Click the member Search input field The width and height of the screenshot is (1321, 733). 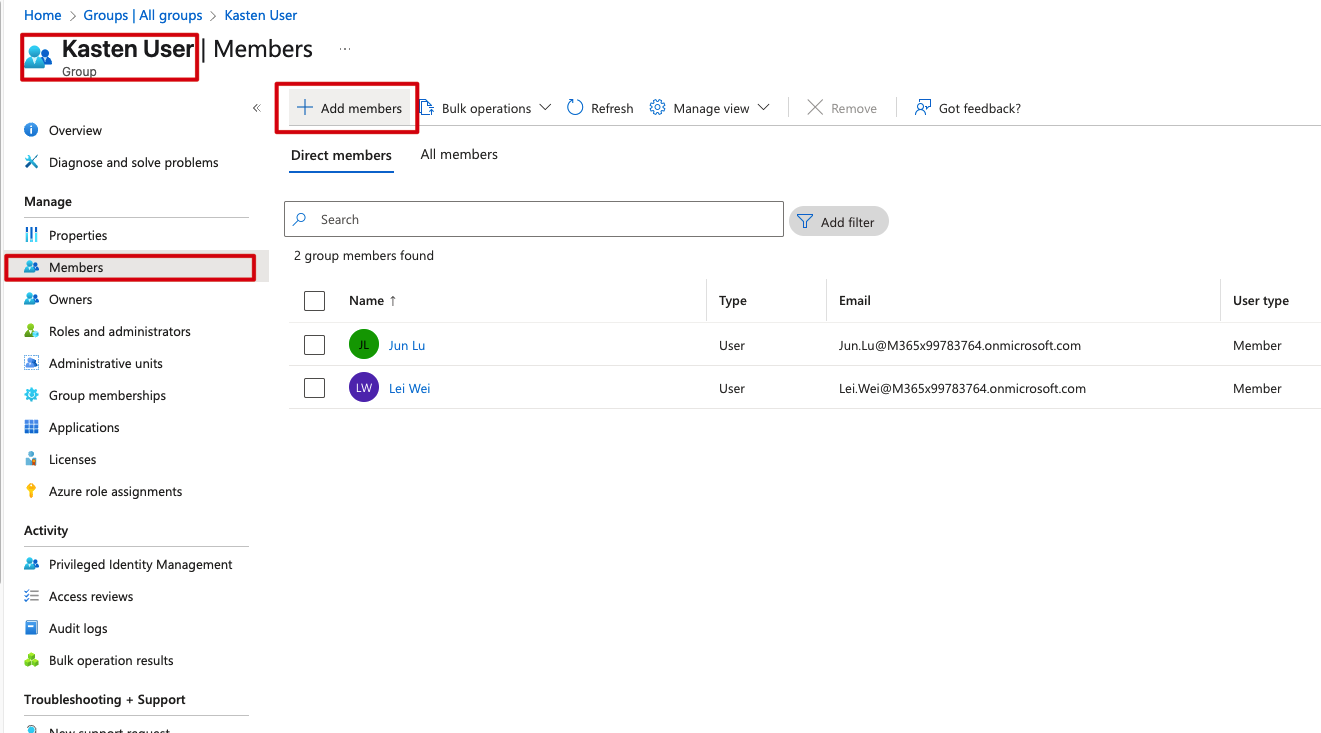coord(534,219)
